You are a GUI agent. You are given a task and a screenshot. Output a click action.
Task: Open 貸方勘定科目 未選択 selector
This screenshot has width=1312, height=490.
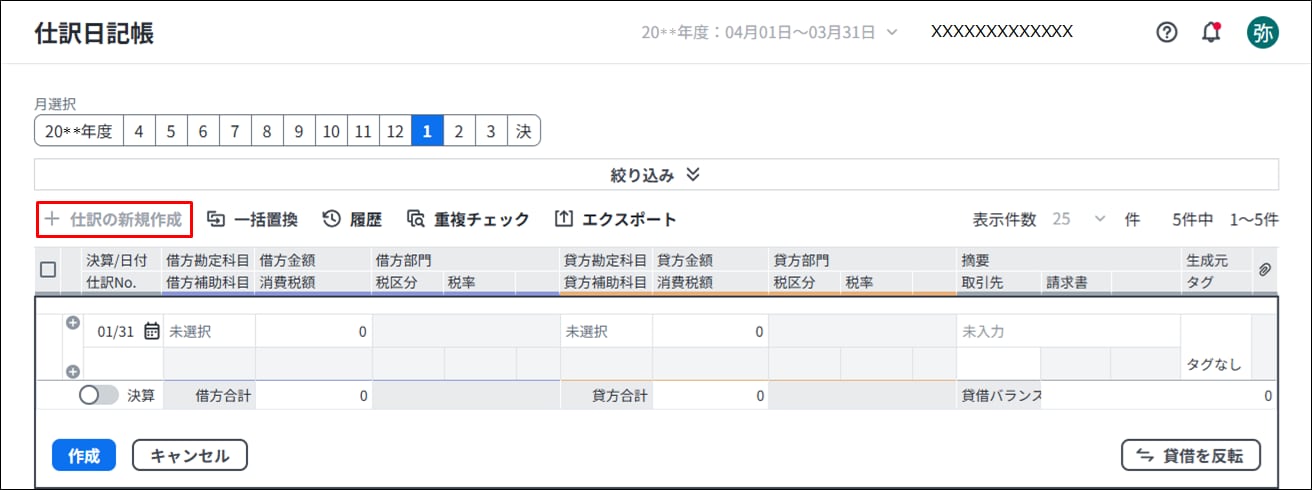point(606,332)
